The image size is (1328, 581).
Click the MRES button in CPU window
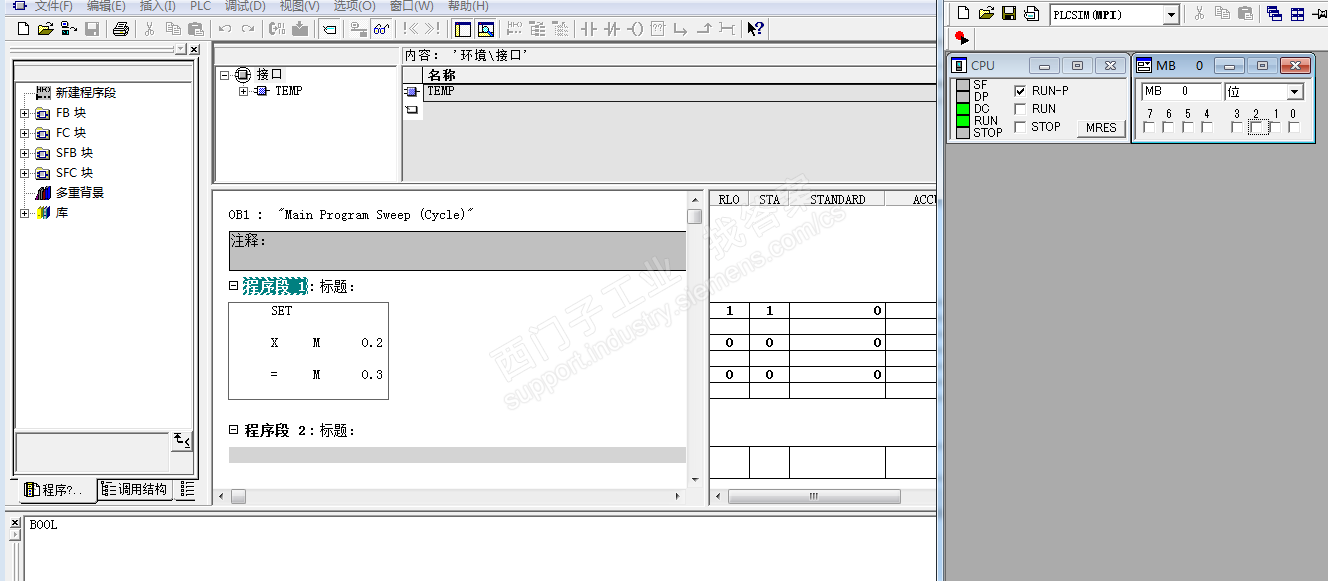(x=1101, y=128)
